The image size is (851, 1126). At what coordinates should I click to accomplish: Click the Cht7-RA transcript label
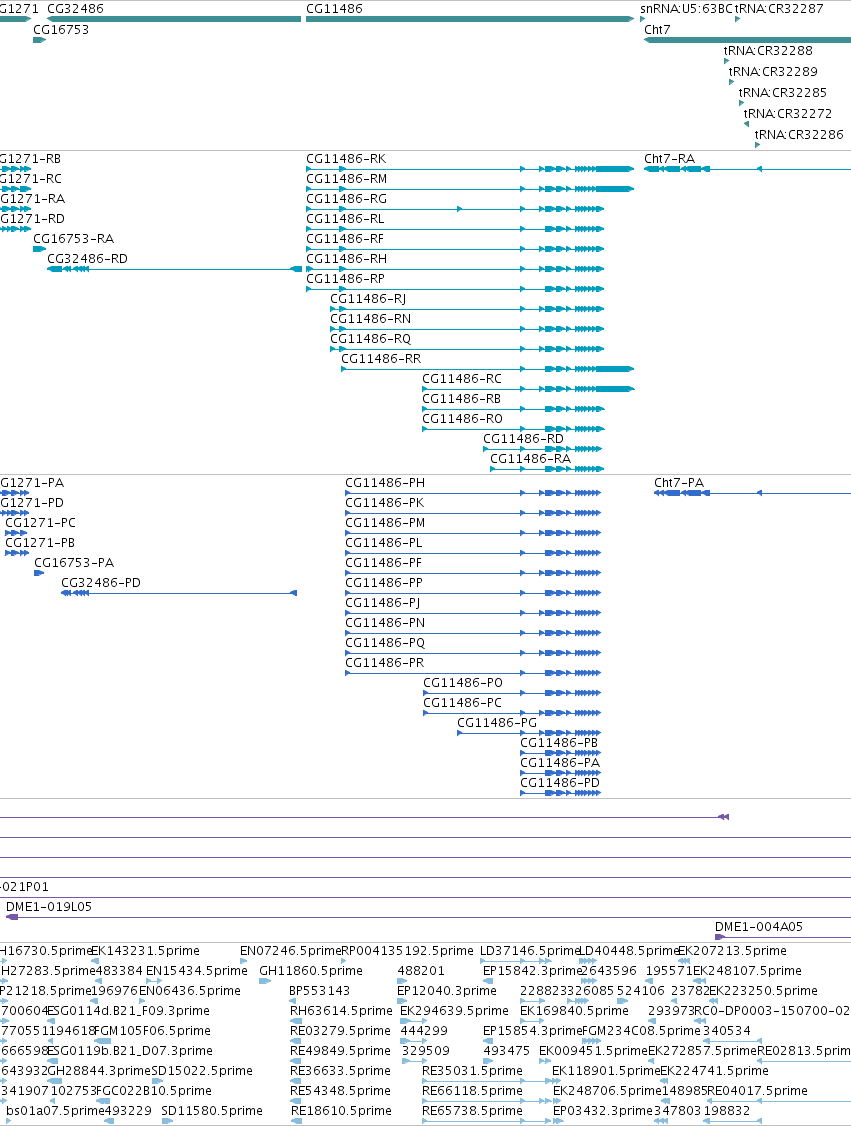tap(669, 159)
